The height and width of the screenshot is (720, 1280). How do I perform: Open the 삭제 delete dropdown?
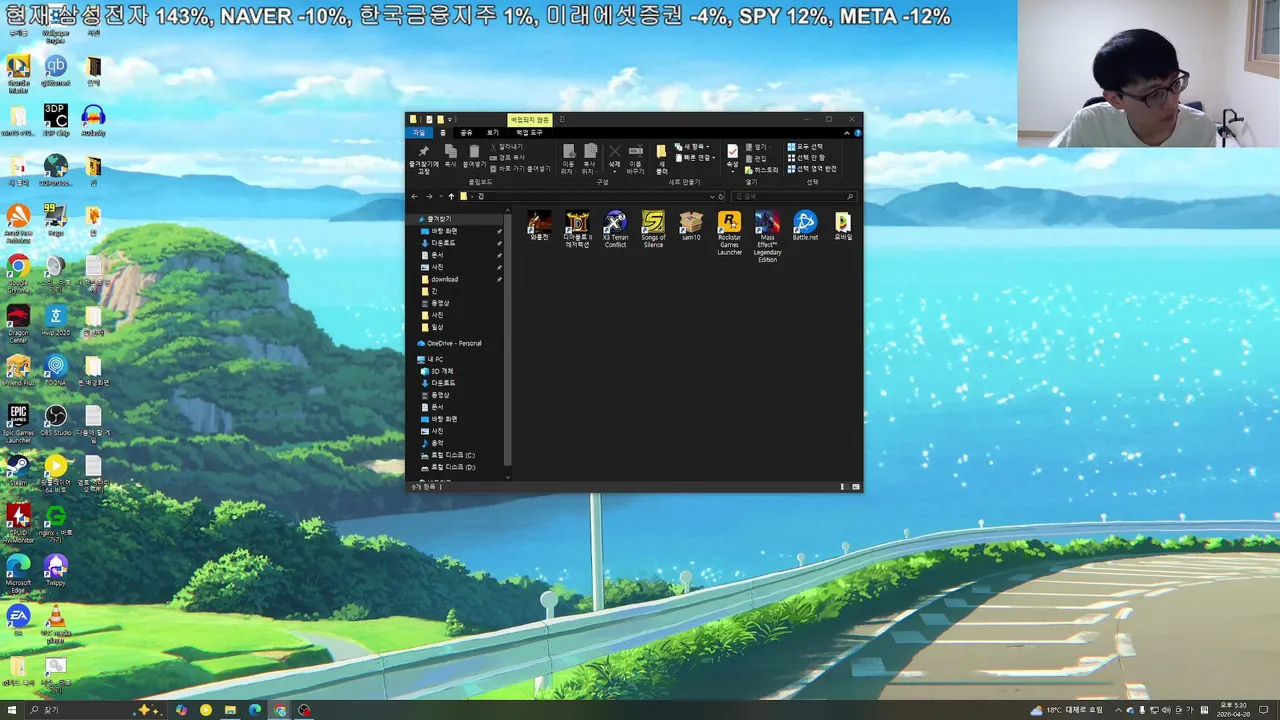click(614, 159)
